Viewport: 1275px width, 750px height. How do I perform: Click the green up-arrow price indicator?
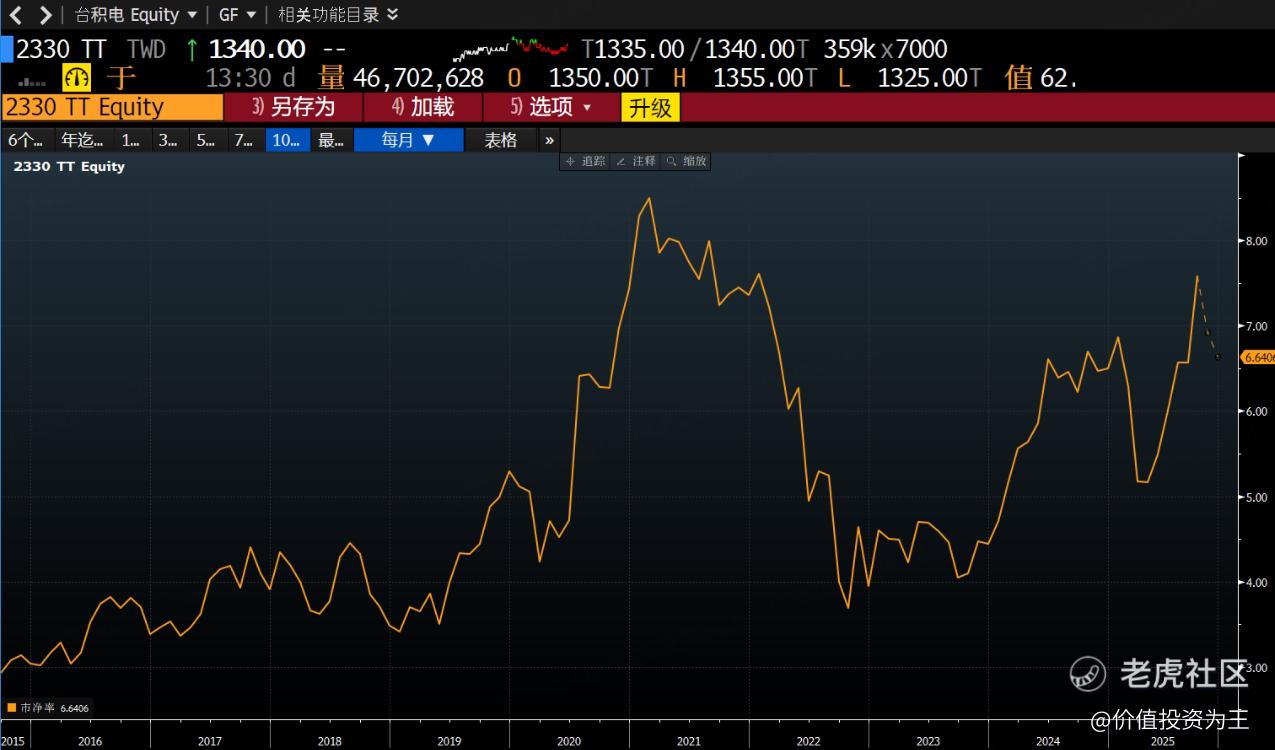(x=192, y=48)
